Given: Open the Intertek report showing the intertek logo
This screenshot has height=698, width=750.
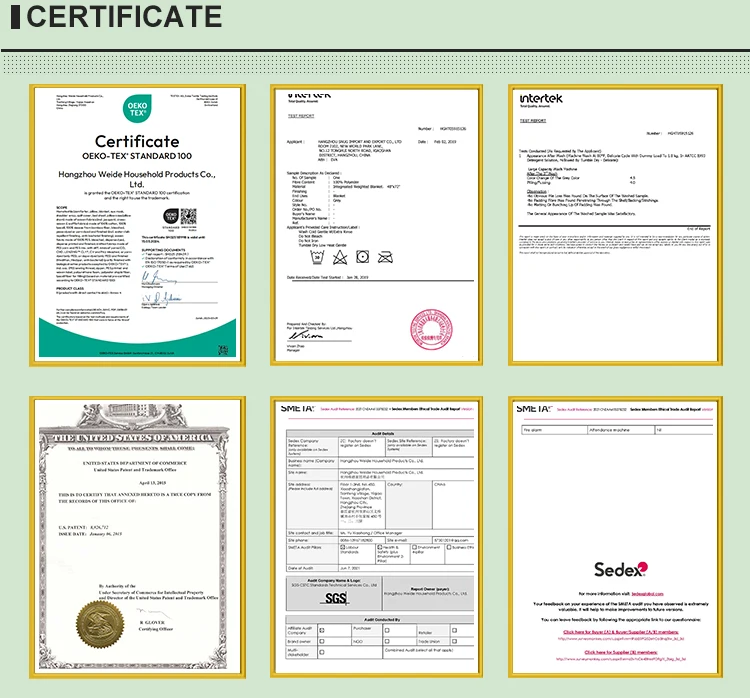Looking at the screenshot, I should 615,225.
